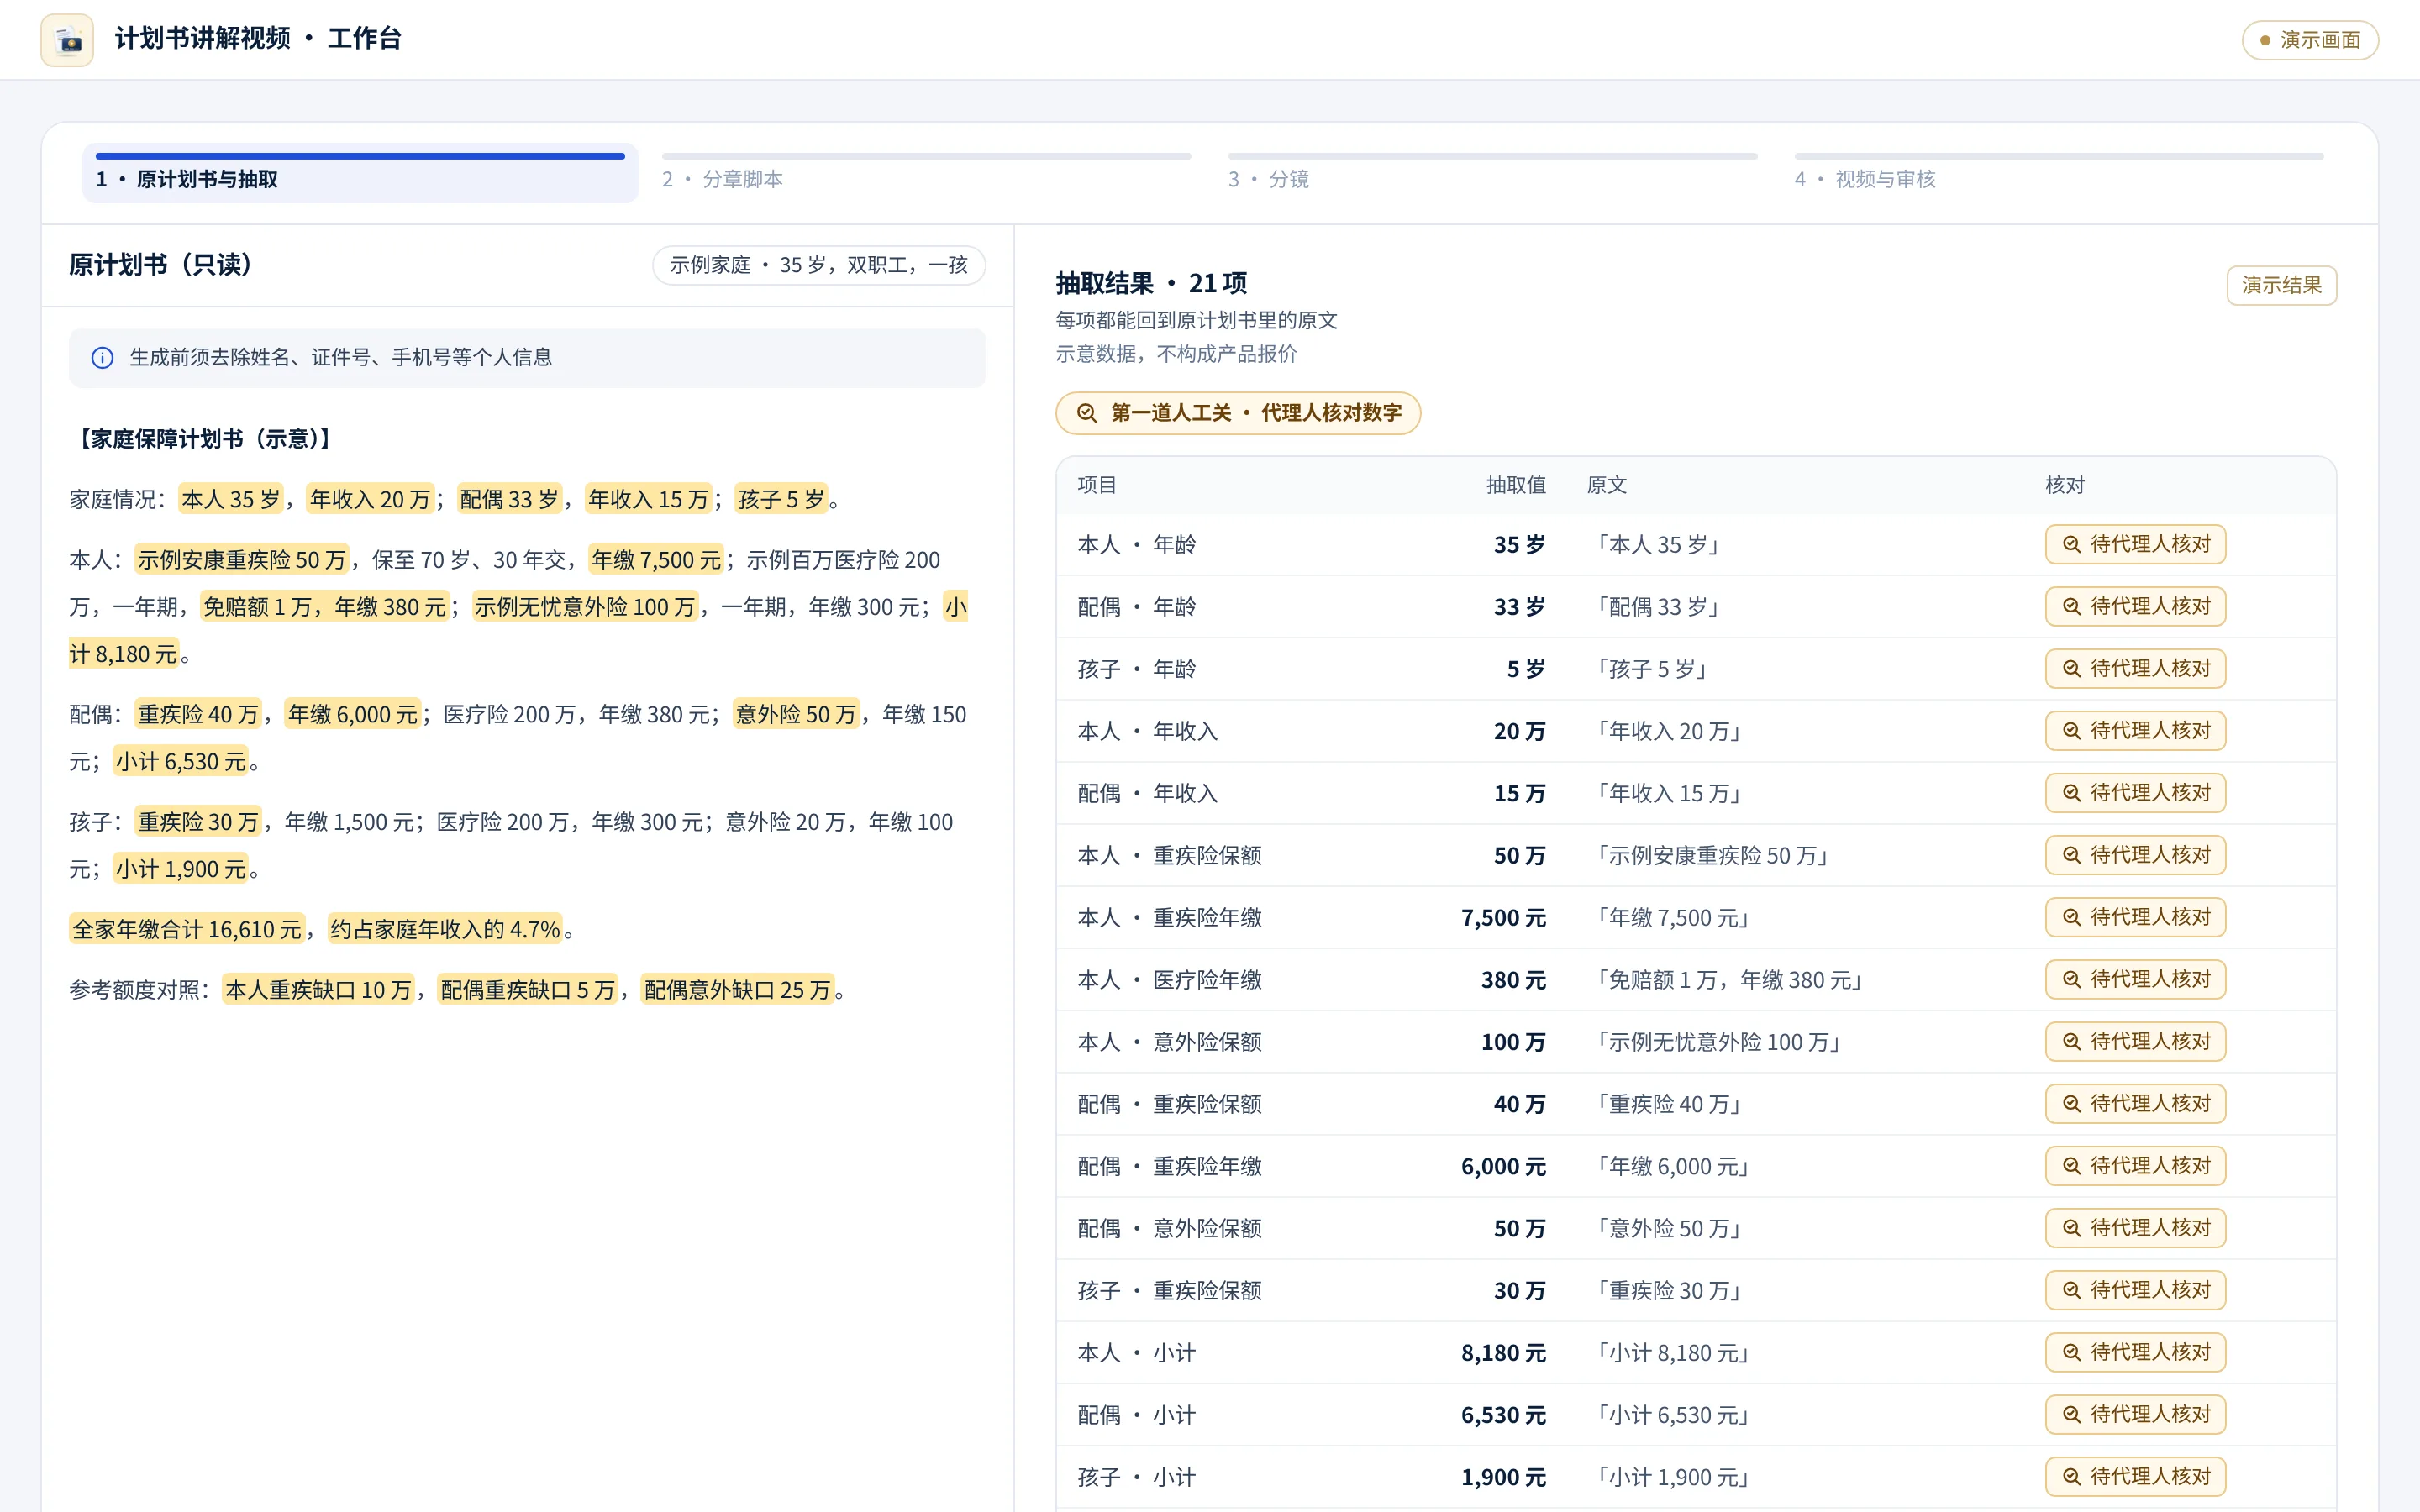Click 待代理人核对 for 本人 · 年收入 row
This screenshot has width=2420, height=1512.
pyautogui.click(x=2135, y=730)
